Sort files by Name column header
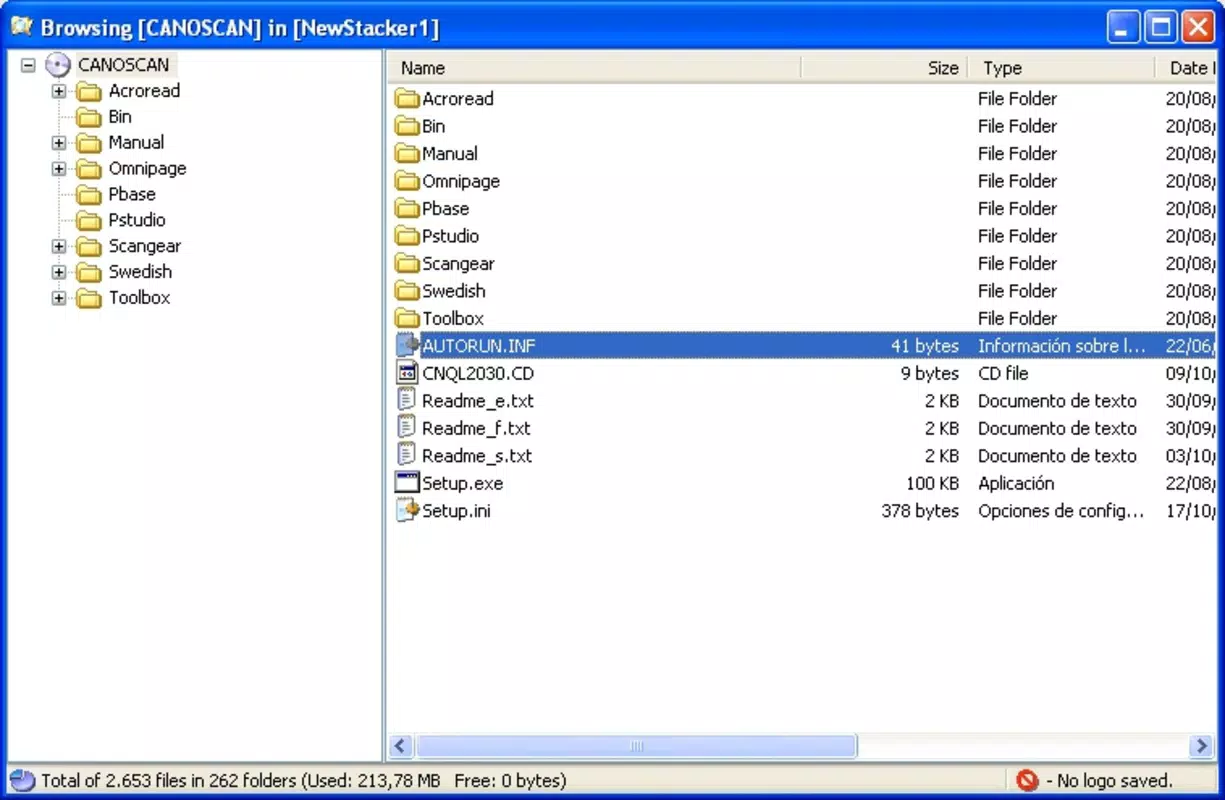Image resolution: width=1225 pixels, height=800 pixels. click(595, 68)
